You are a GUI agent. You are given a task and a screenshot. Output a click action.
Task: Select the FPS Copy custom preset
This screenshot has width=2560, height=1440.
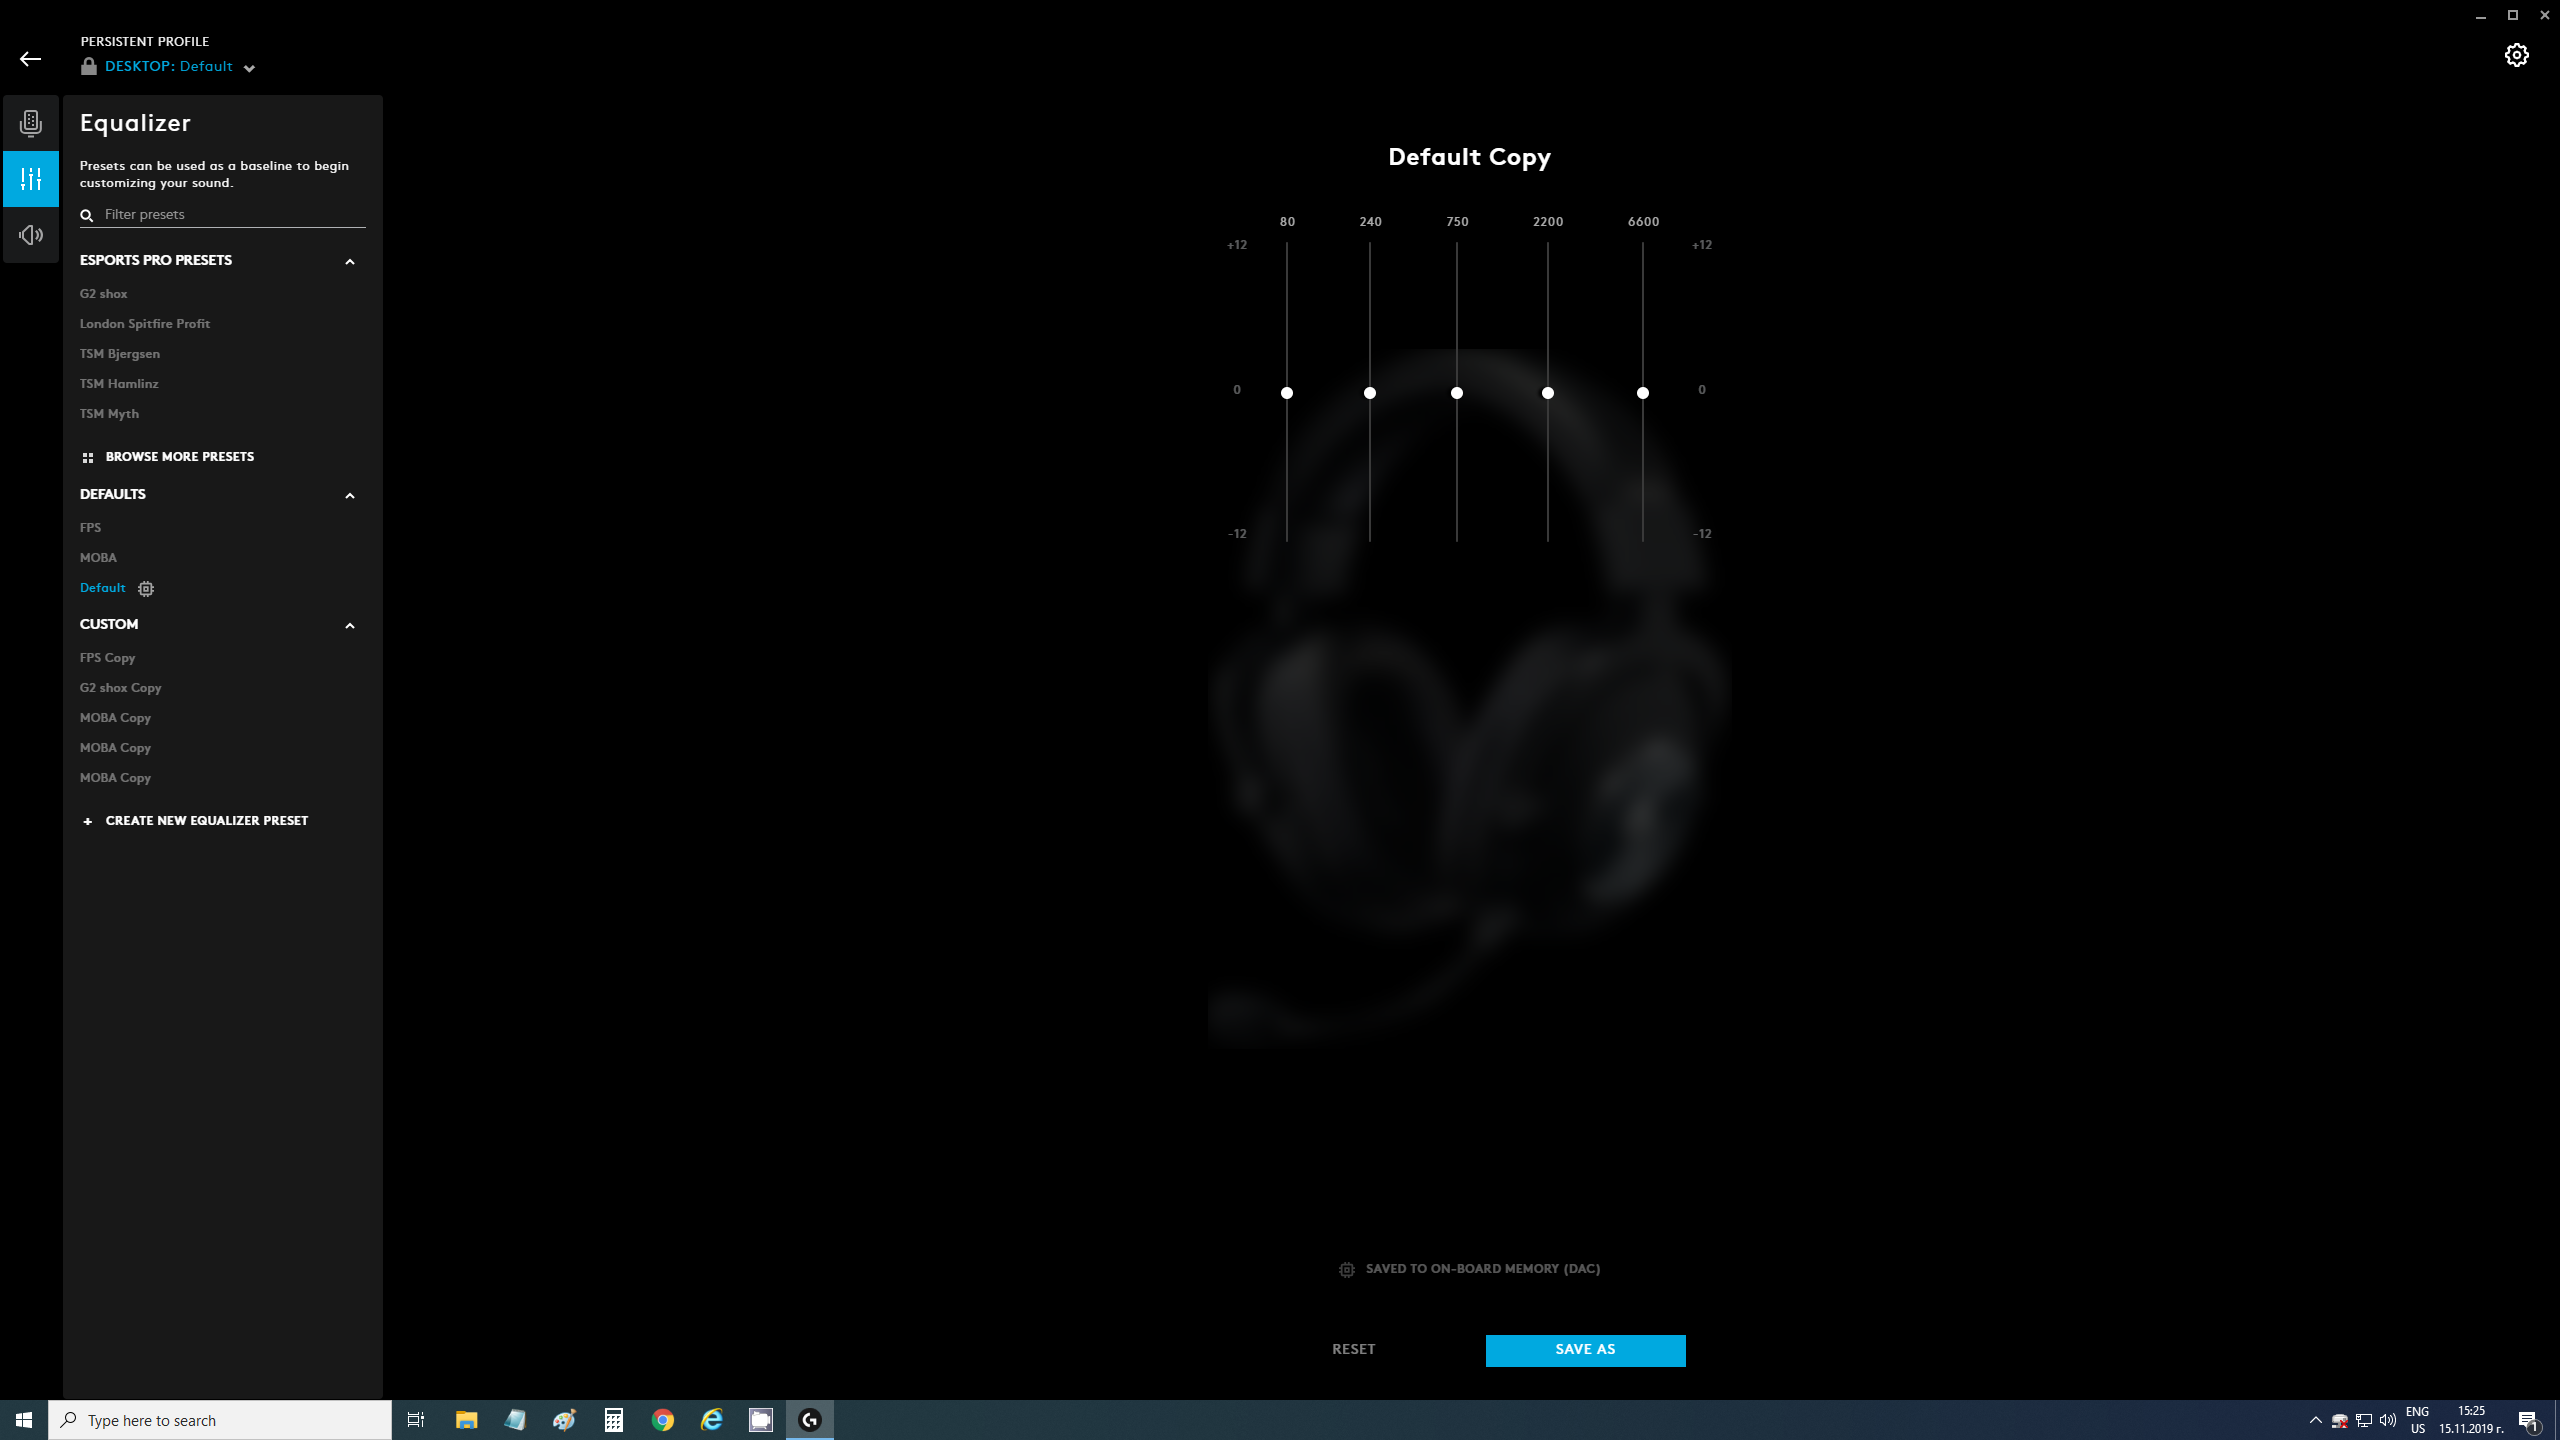tap(108, 658)
